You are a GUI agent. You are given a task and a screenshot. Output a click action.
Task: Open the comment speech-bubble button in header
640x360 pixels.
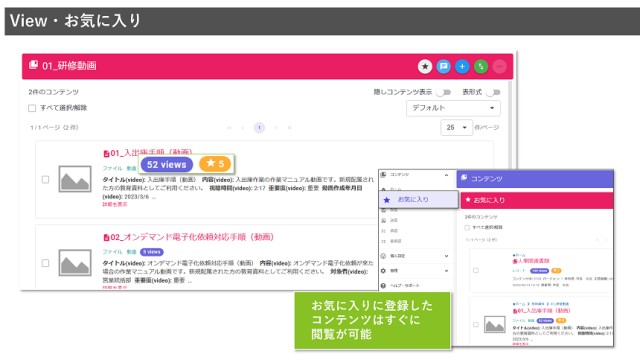443,67
